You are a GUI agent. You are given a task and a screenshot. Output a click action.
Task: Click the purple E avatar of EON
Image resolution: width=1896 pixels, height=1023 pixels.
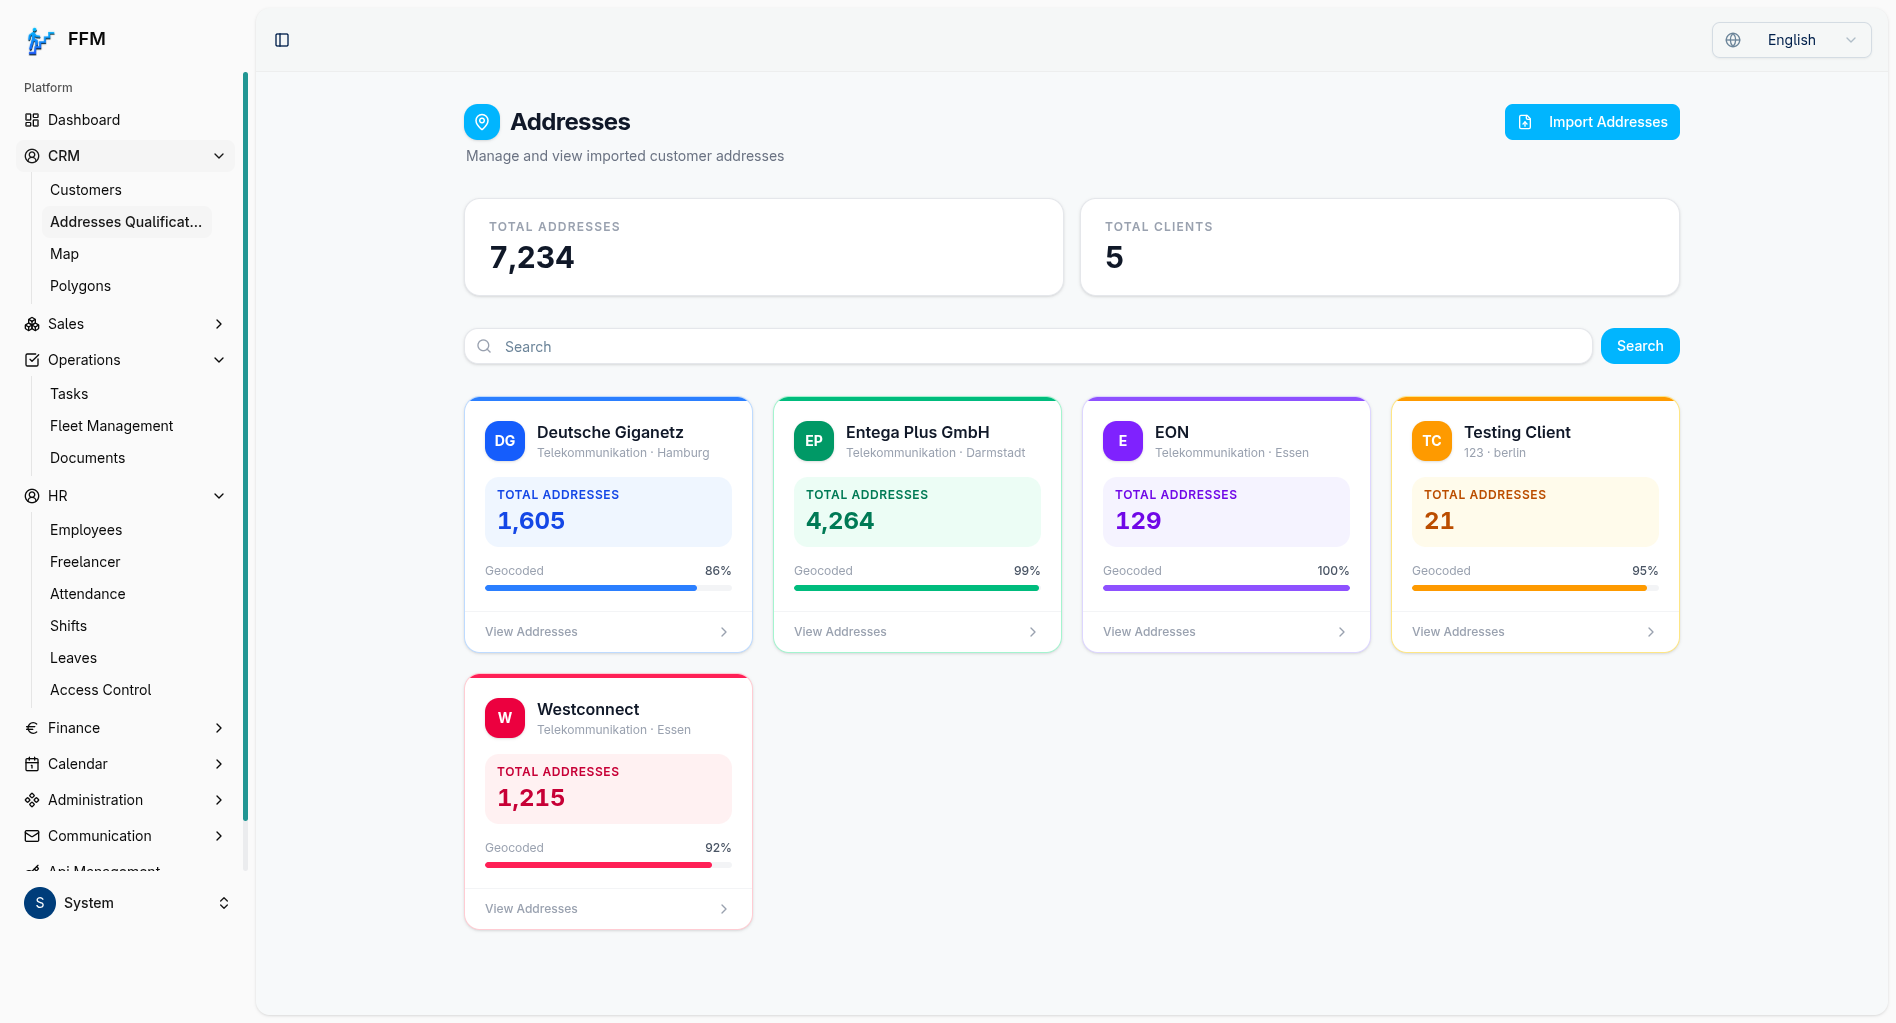point(1123,441)
